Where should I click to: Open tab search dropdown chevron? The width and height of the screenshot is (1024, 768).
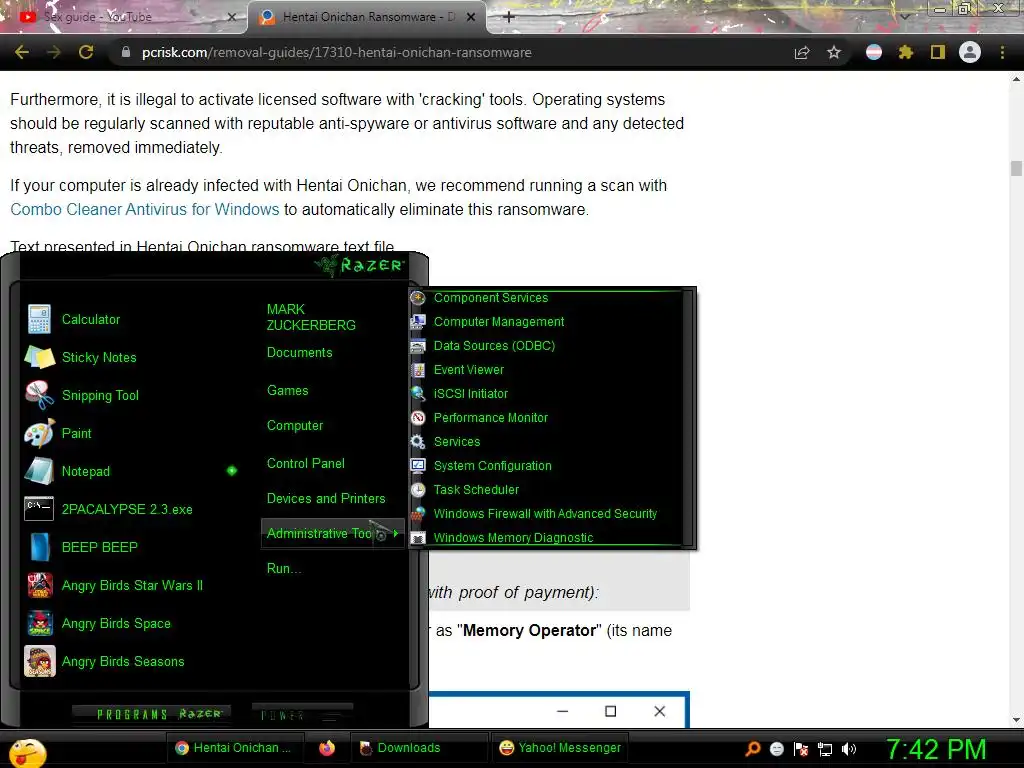[x=905, y=16]
